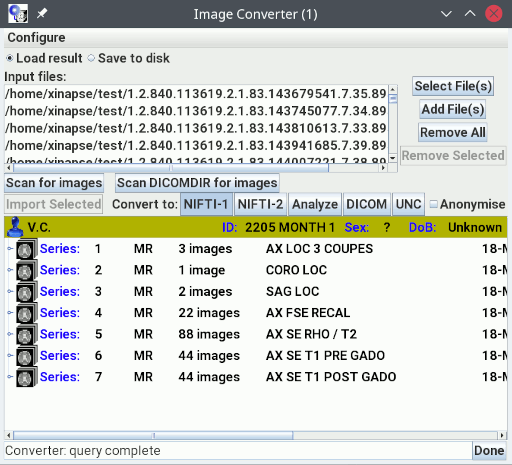
Task: Select the Save to disk radio button
Action: pos(91,58)
